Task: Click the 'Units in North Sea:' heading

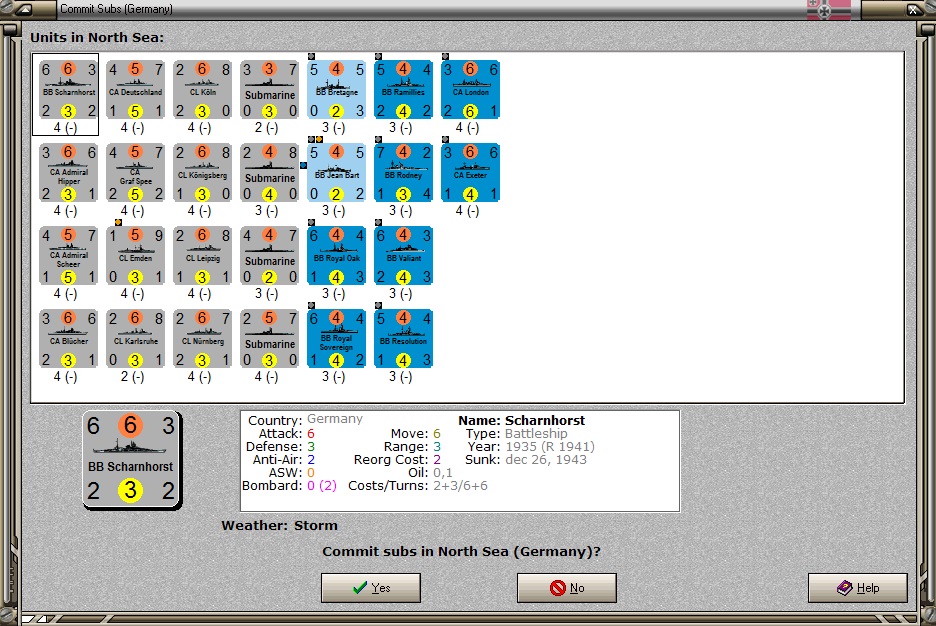Action: [x=97, y=37]
